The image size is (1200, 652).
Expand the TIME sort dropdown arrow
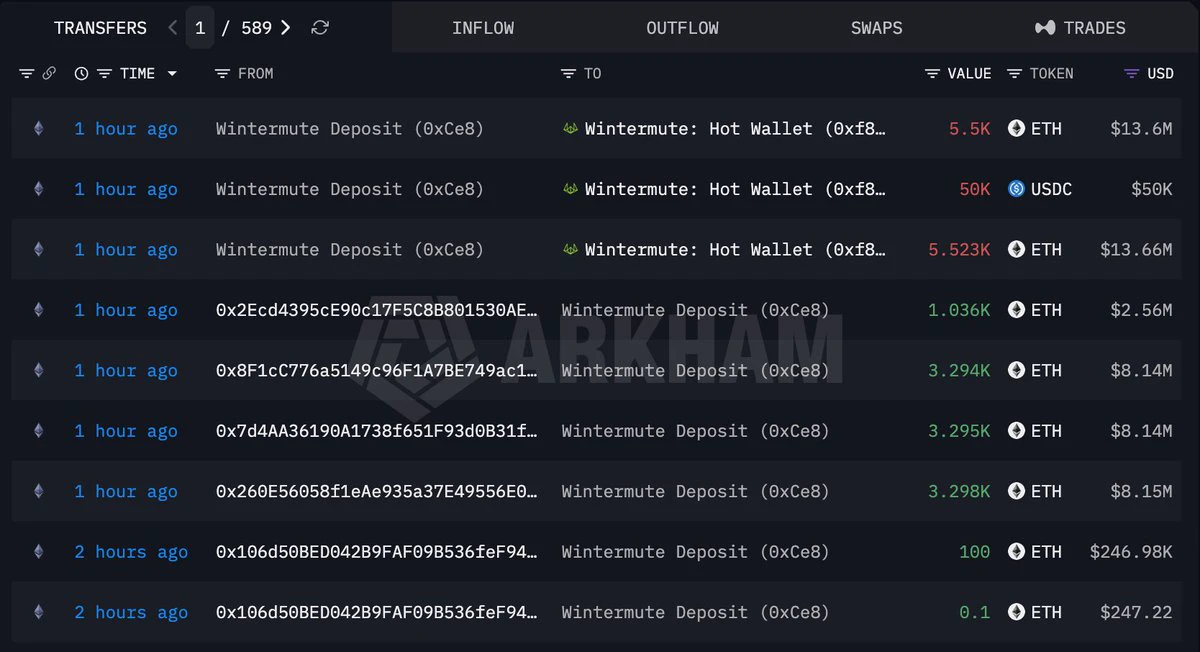click(x=172, y=73)
